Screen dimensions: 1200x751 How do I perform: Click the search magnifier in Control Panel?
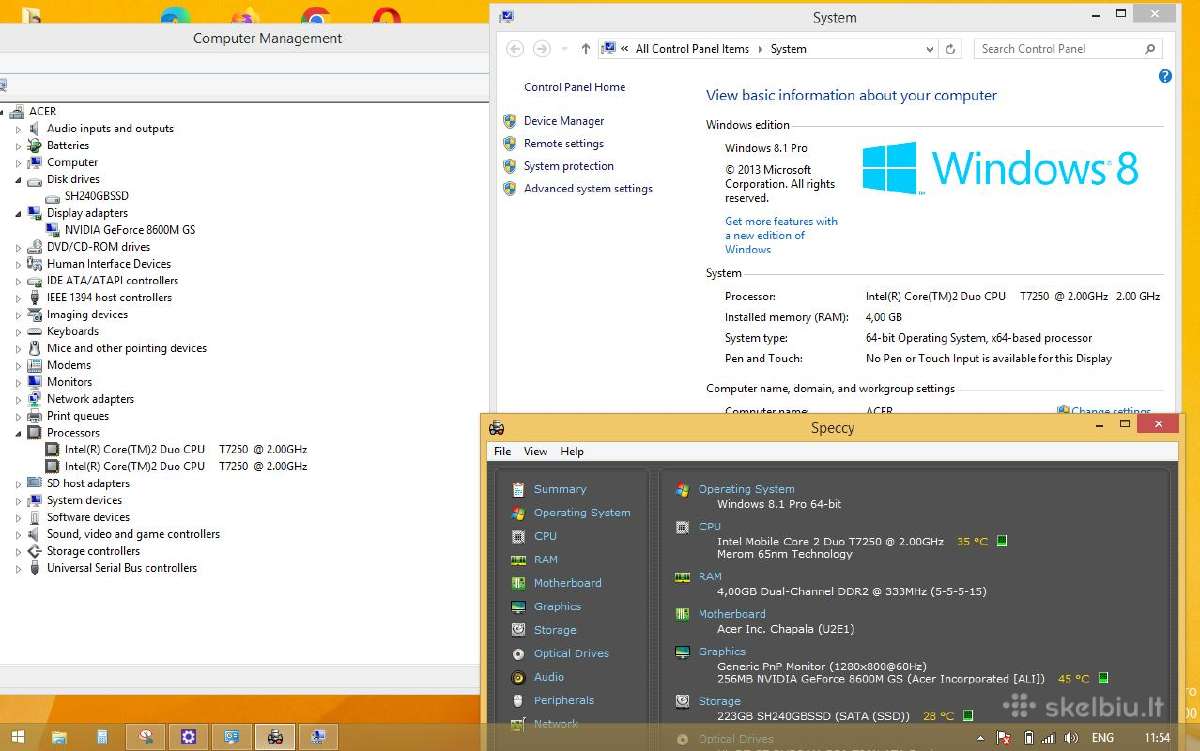1150,48
